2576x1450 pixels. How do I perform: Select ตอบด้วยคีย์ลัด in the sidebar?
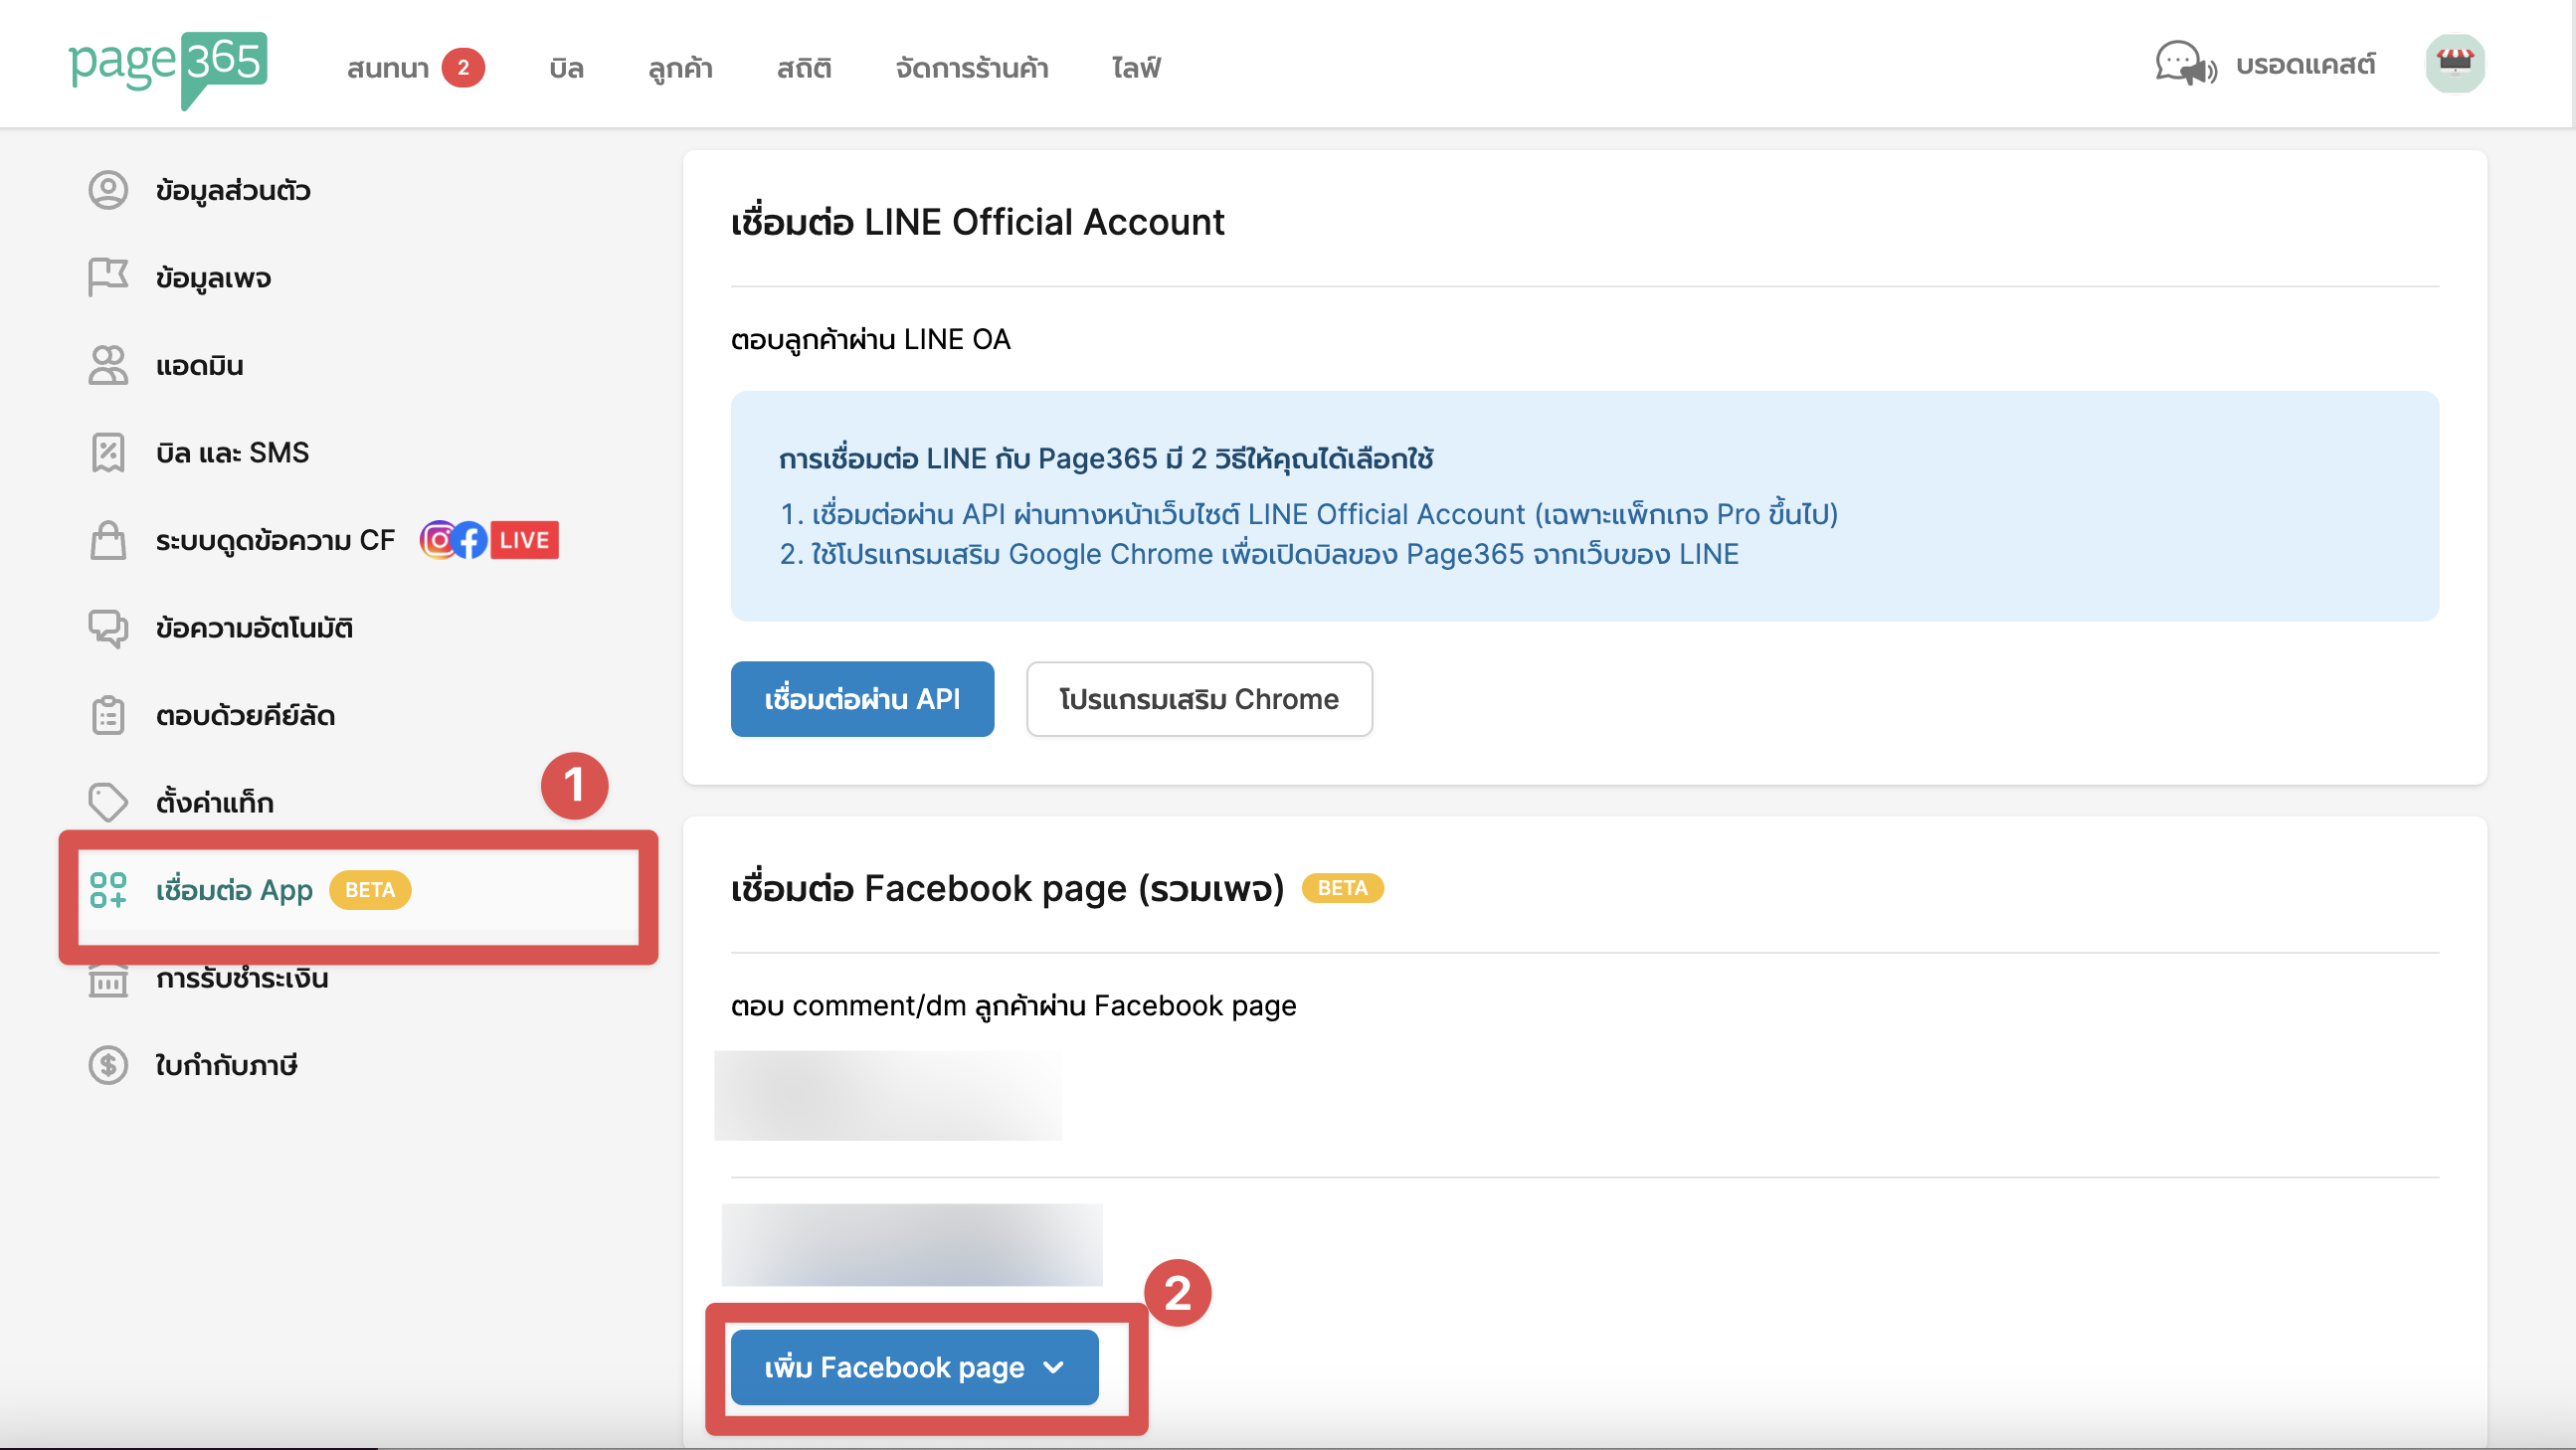(245, 715)
